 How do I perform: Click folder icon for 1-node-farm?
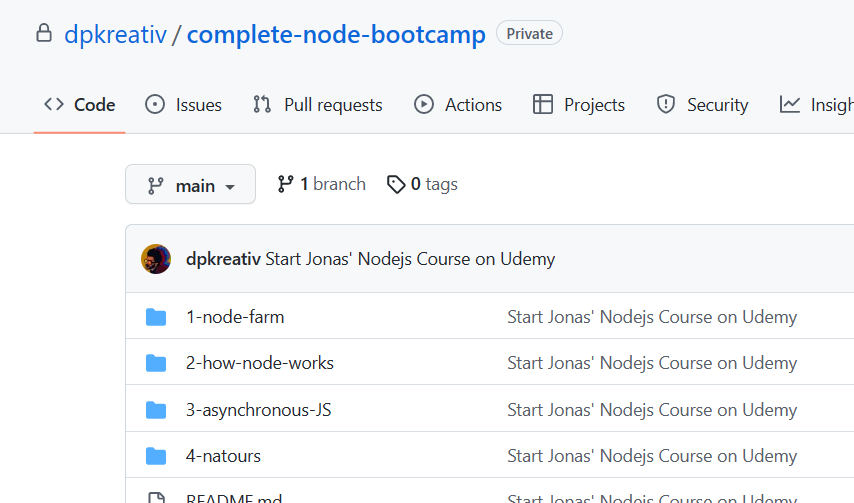tap(156, 317)
